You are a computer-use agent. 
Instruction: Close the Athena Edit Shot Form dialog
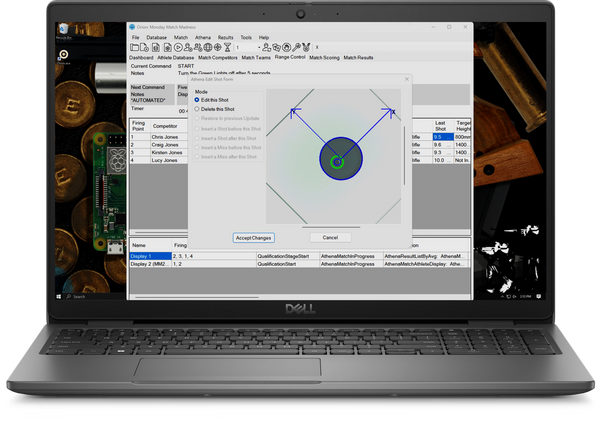click(406, 79)
